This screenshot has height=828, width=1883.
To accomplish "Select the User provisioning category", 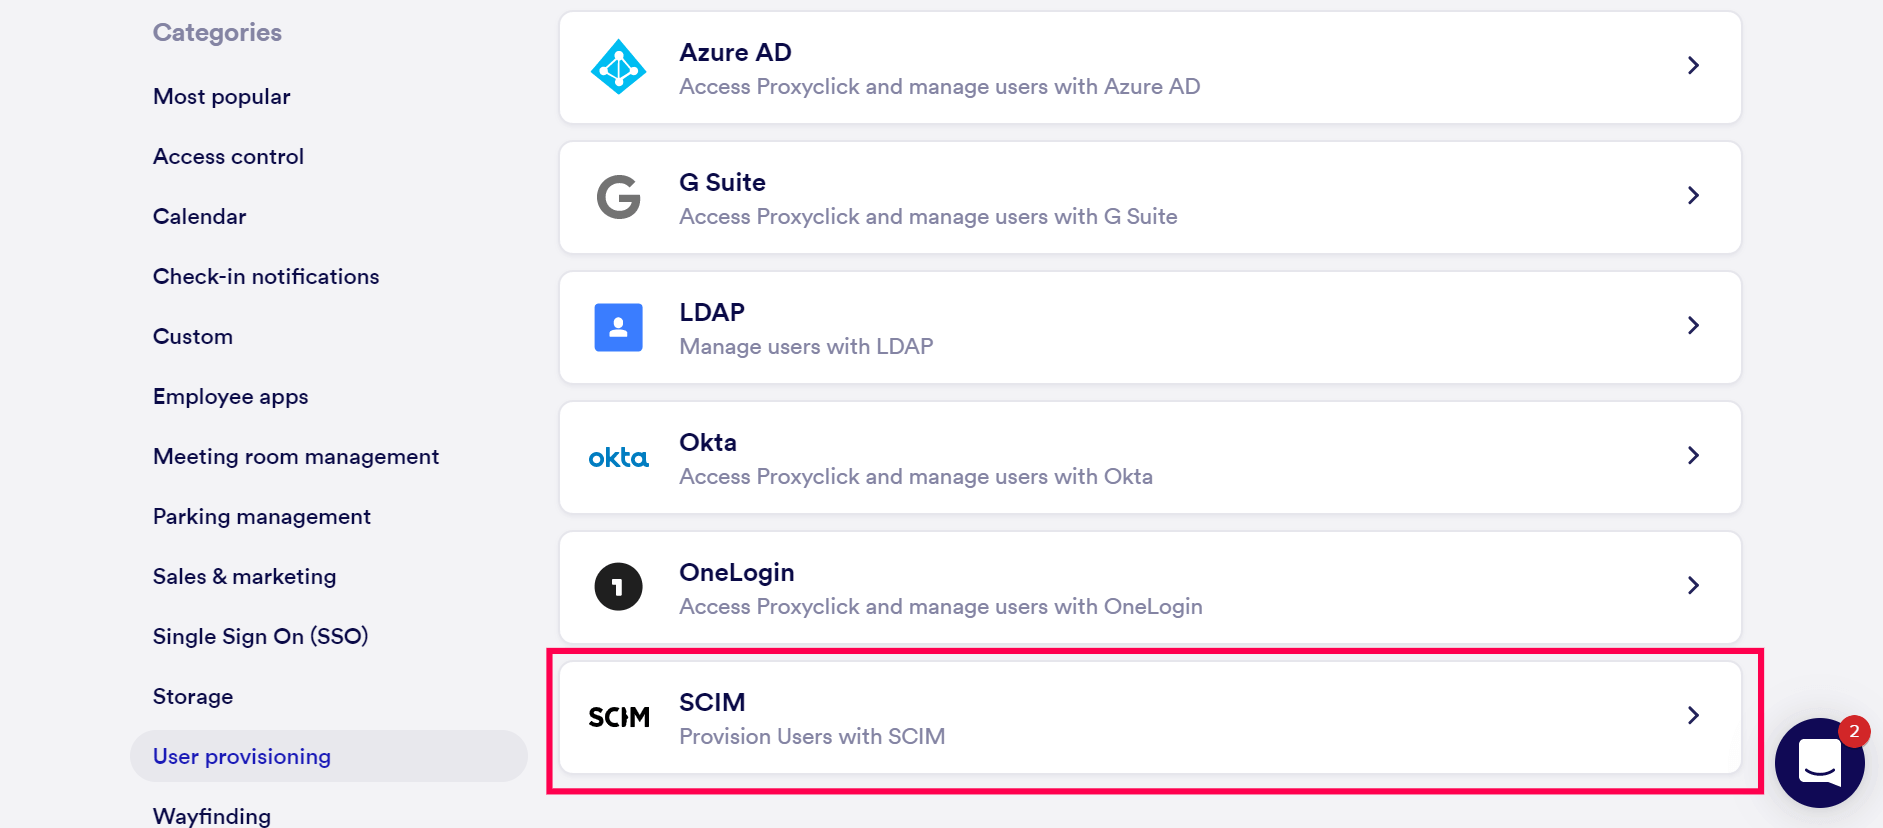I will [241, 757].
